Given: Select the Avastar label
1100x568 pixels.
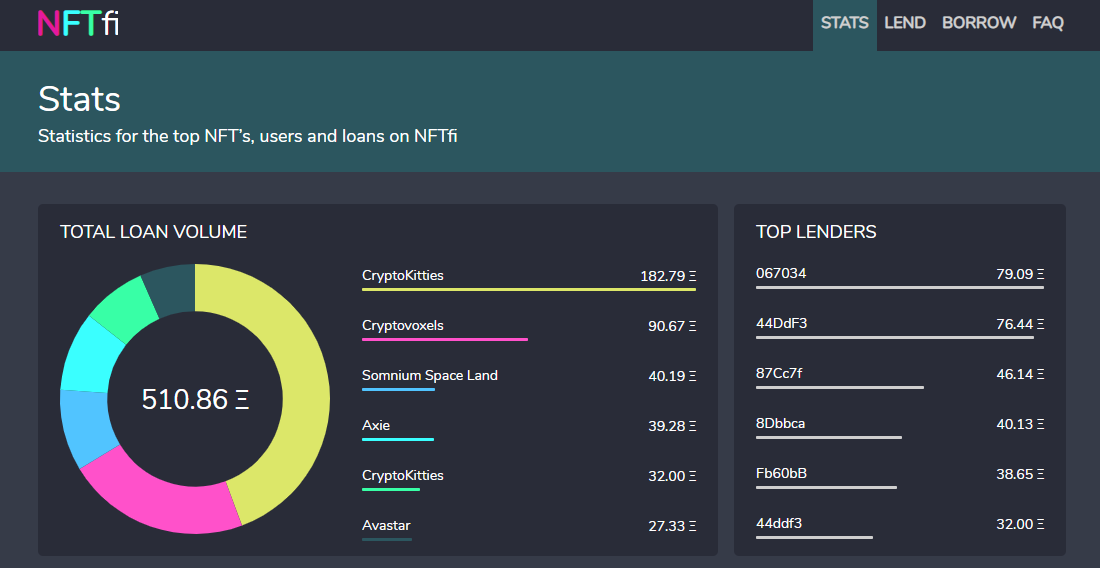Looking at the screenshot, I should pos(387,525).
